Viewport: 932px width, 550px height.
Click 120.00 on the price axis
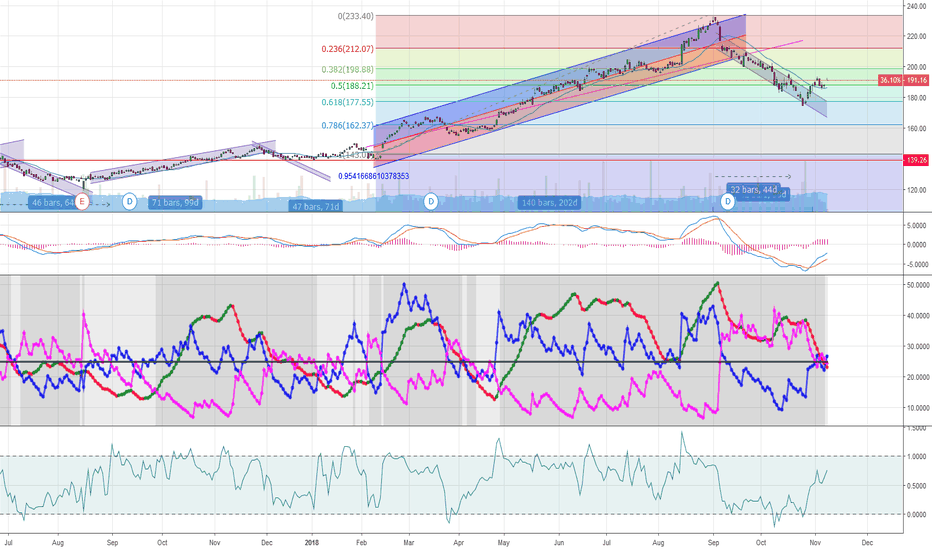(916, 190)
